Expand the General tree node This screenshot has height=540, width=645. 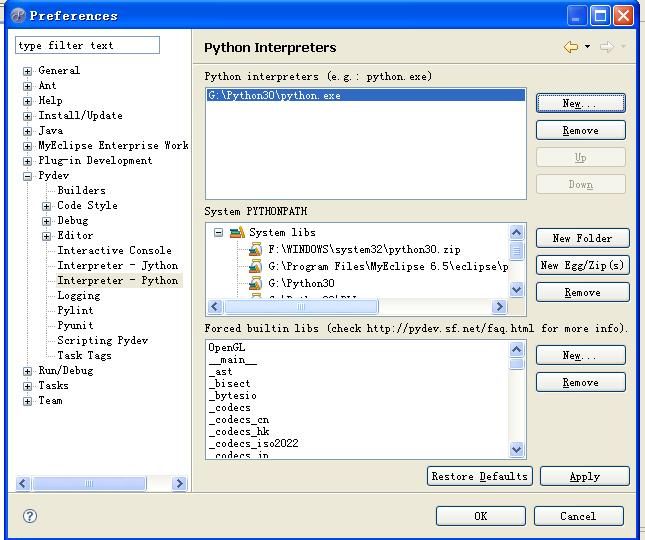pos(27,71)
